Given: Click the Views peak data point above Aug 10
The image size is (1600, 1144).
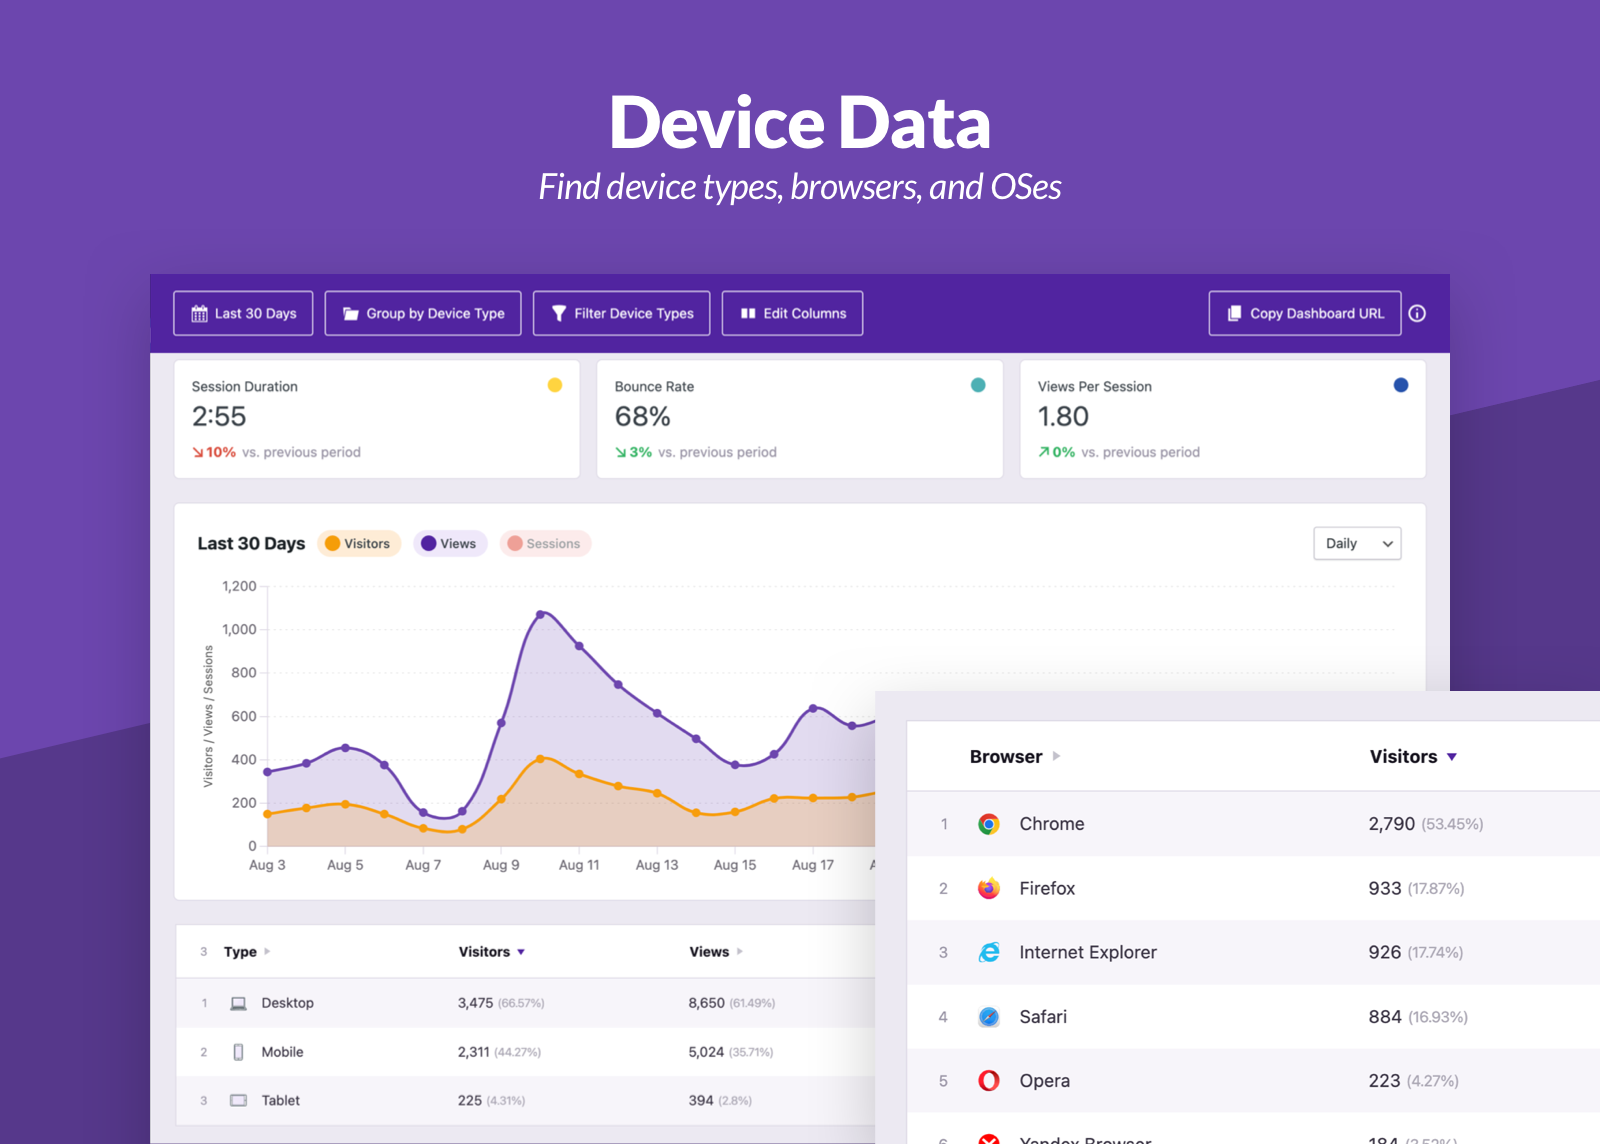Looking at the screenshot, I should [x=541, y=614].
